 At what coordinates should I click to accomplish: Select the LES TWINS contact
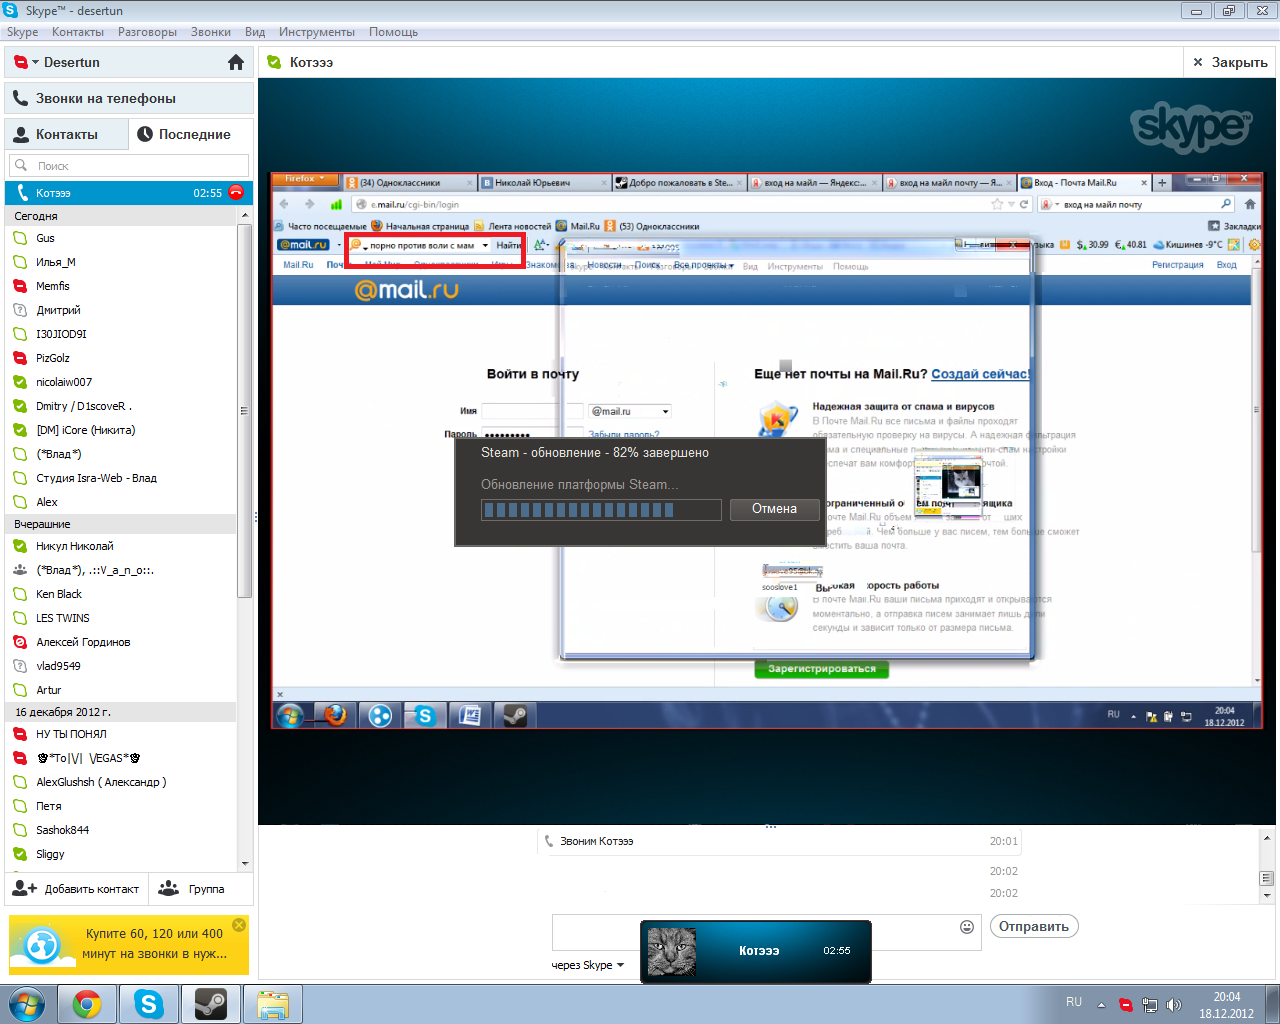[x=121, y=618]
